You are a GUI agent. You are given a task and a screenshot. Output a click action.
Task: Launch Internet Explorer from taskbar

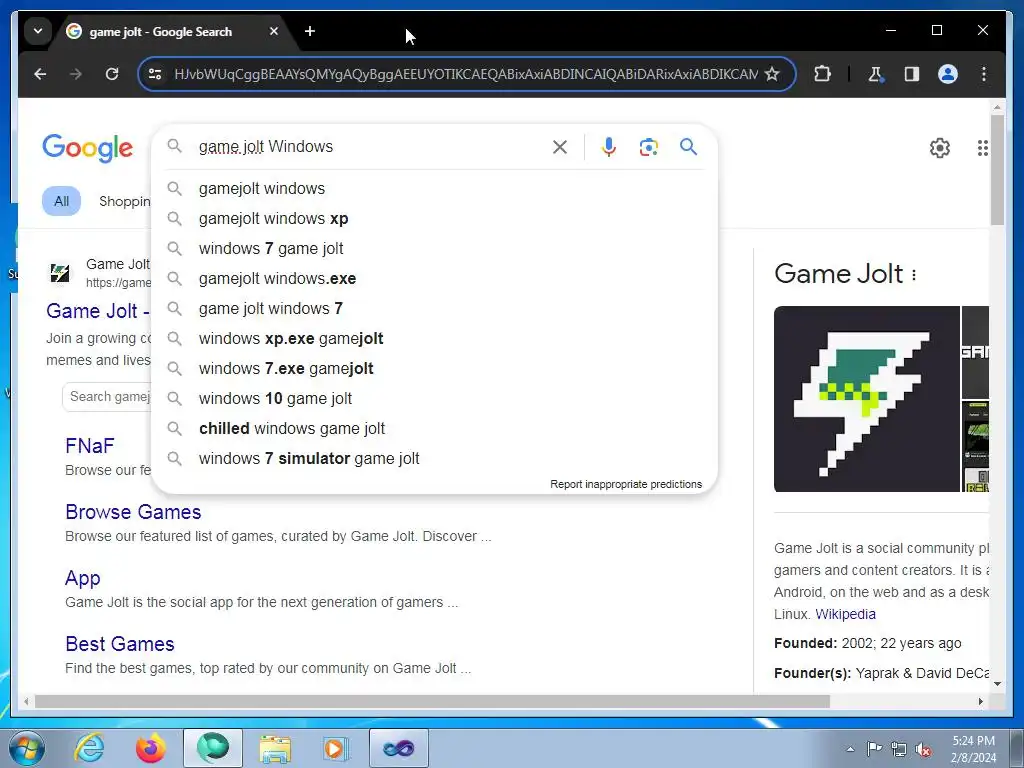pos(89,748)
